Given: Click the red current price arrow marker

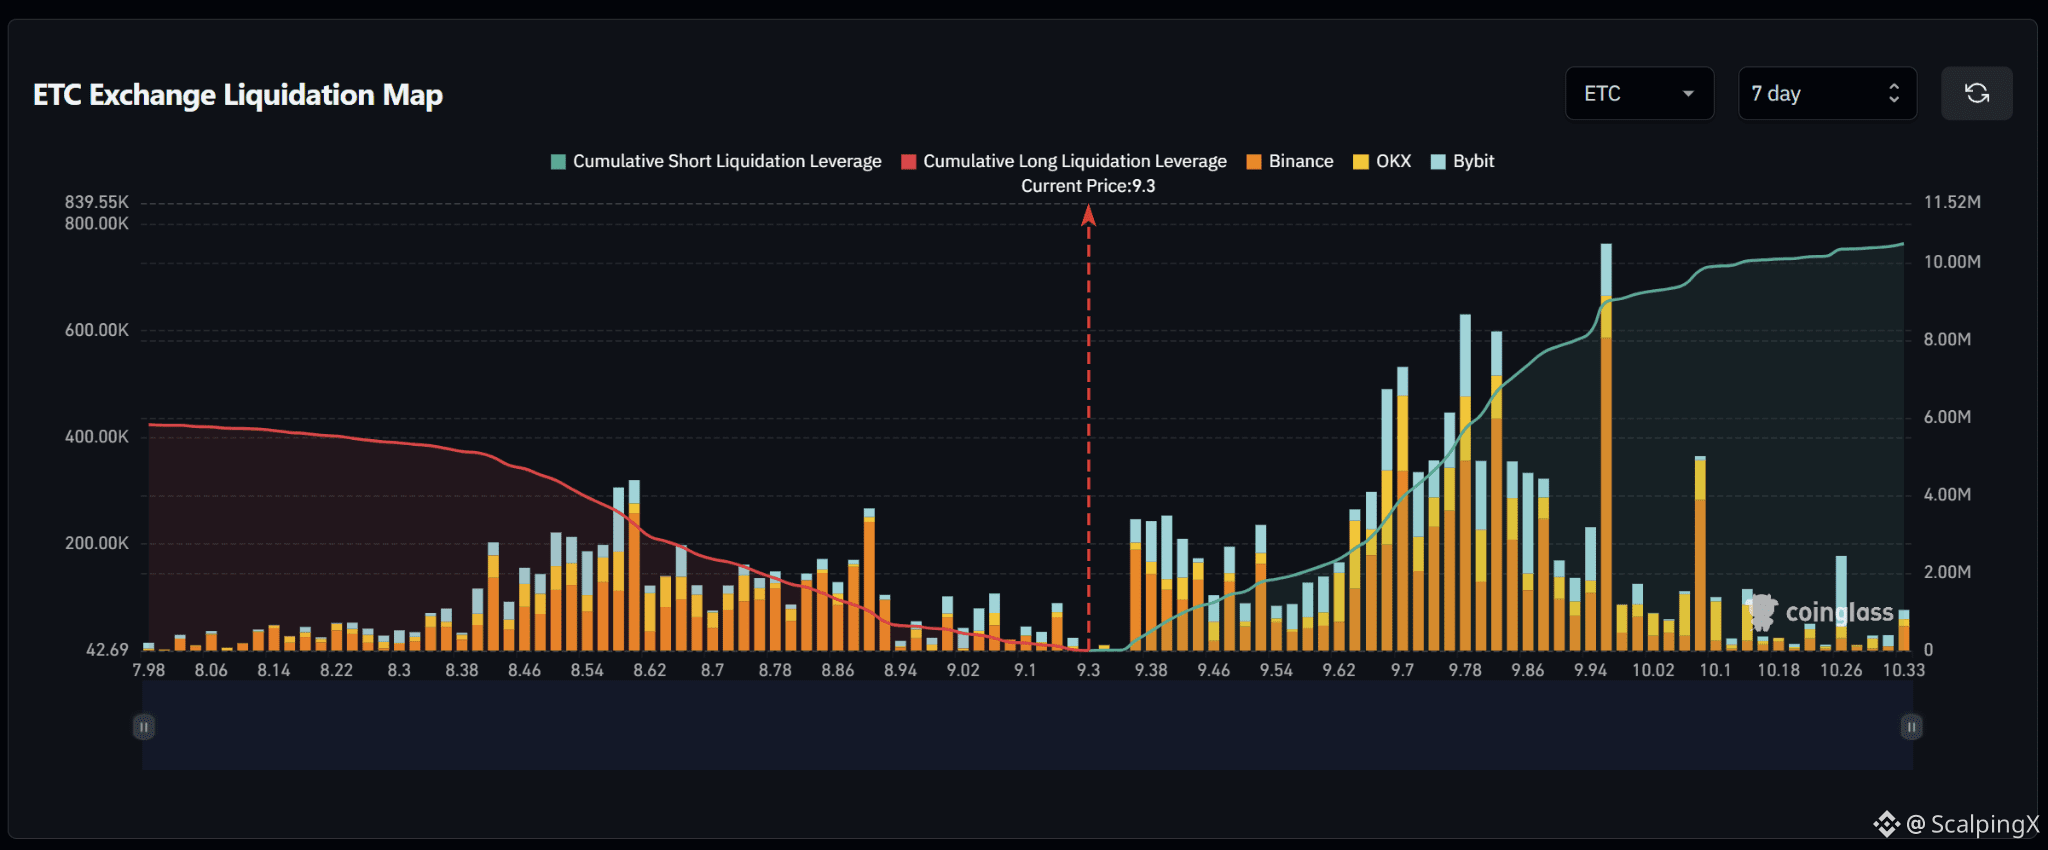Looking at the screenshot, I should point(1089,215).
